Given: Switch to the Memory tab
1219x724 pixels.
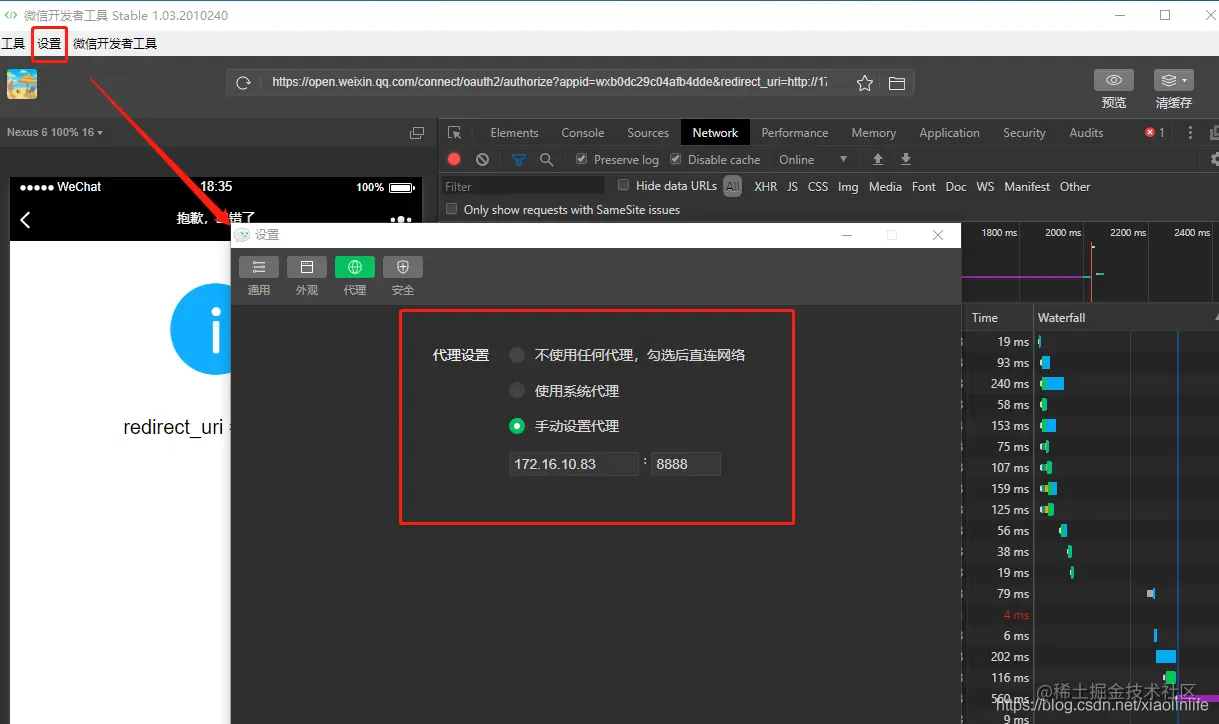Looking at the screenshot, I should click(x=874, y=133).
